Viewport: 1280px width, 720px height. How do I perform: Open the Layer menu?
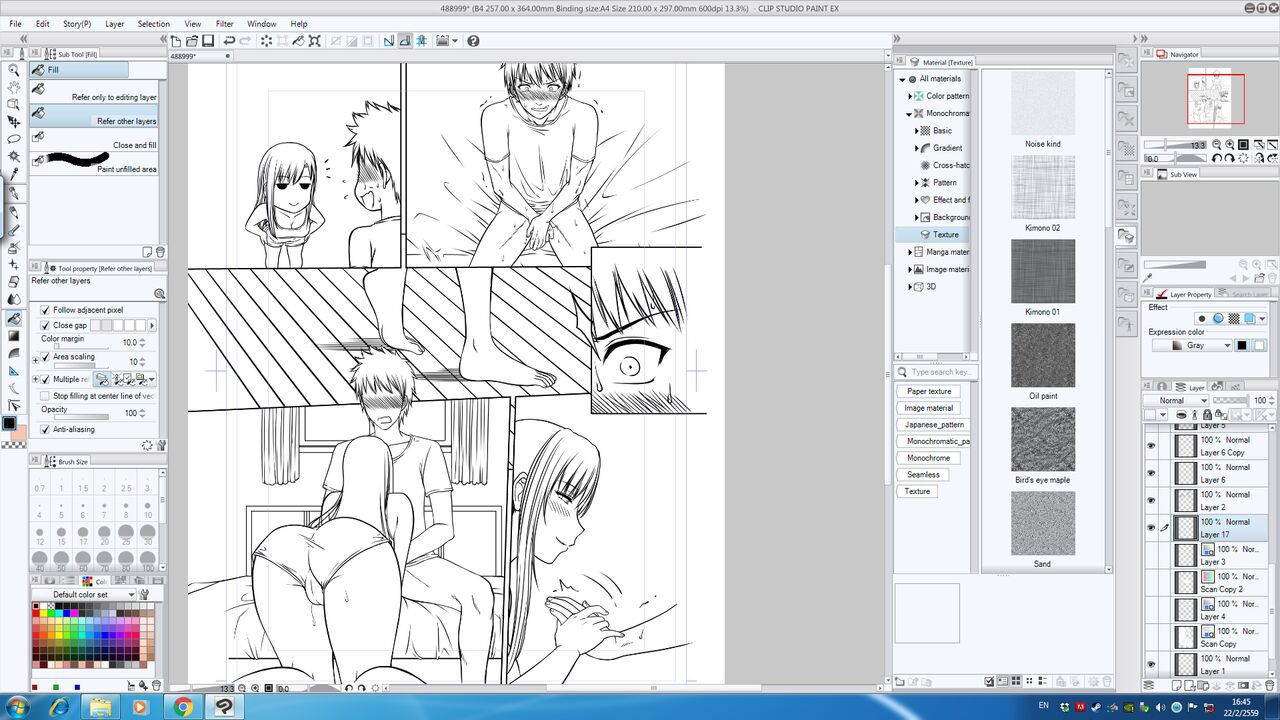pos(115,23)
